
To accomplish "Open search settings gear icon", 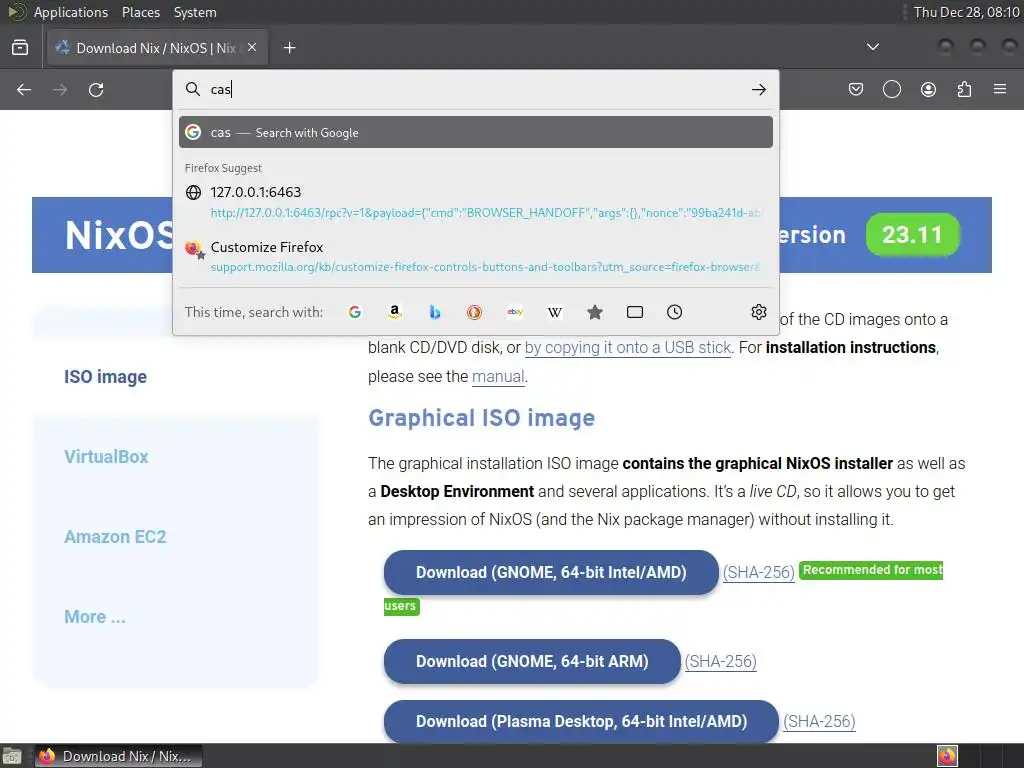I will point(758,312).
